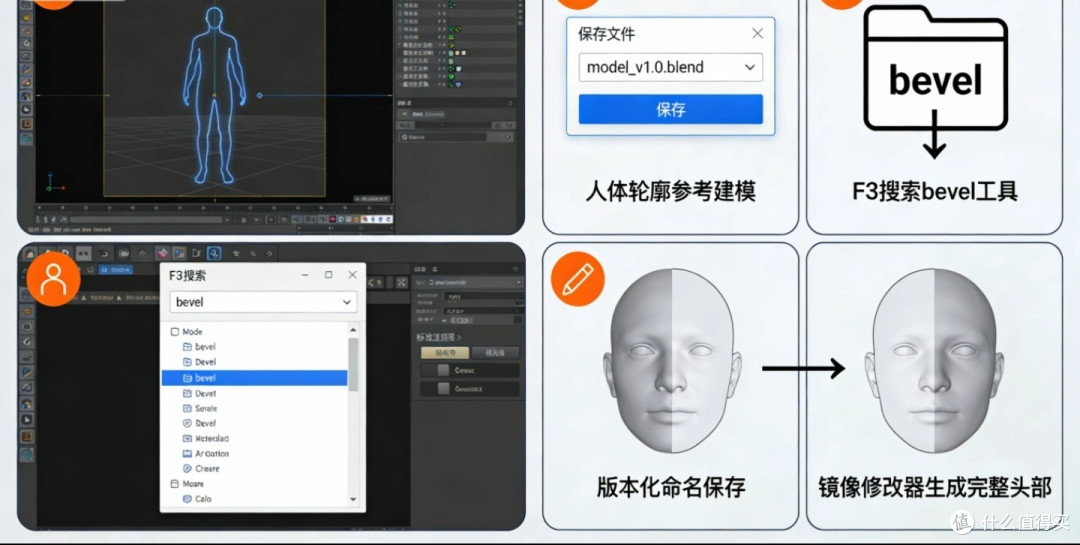
Task: Toggle the Mode checkbox in search results
Action: coord(175,331)
